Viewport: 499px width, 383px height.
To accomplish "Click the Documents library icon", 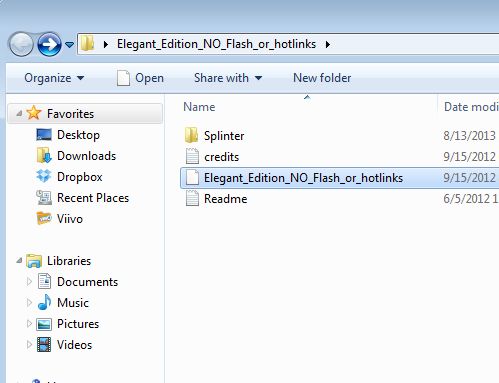I will click(44, 281).
